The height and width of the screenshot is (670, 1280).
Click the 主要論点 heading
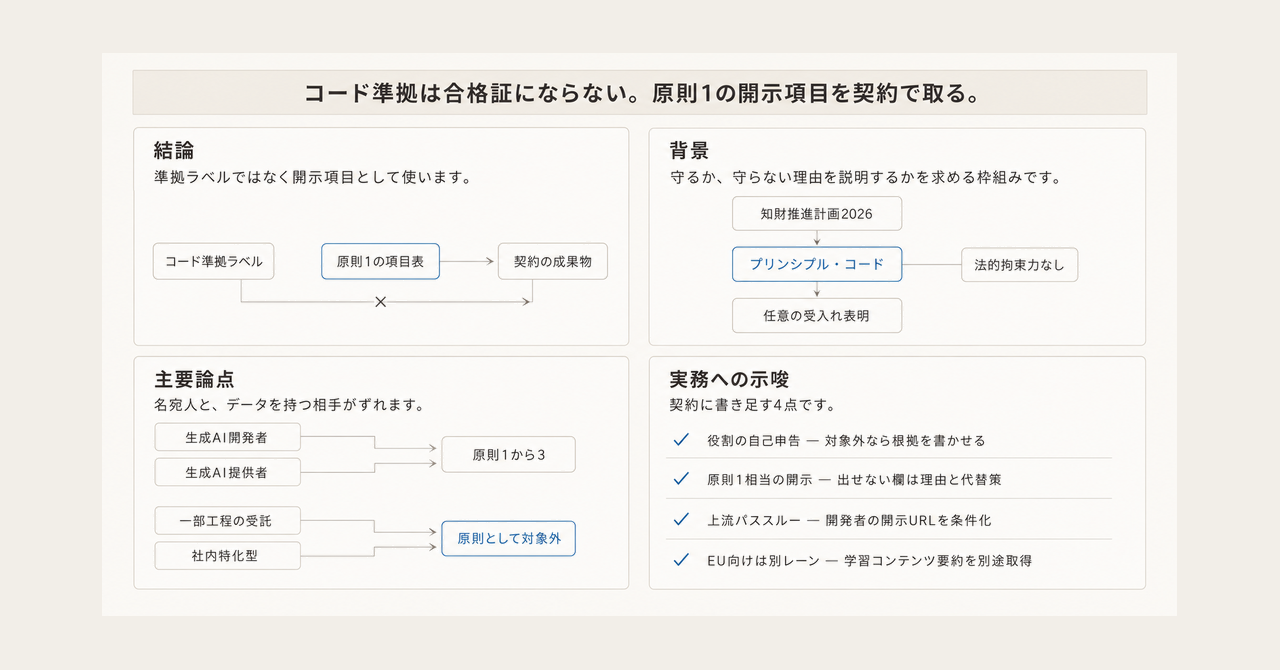click(195, 380)
